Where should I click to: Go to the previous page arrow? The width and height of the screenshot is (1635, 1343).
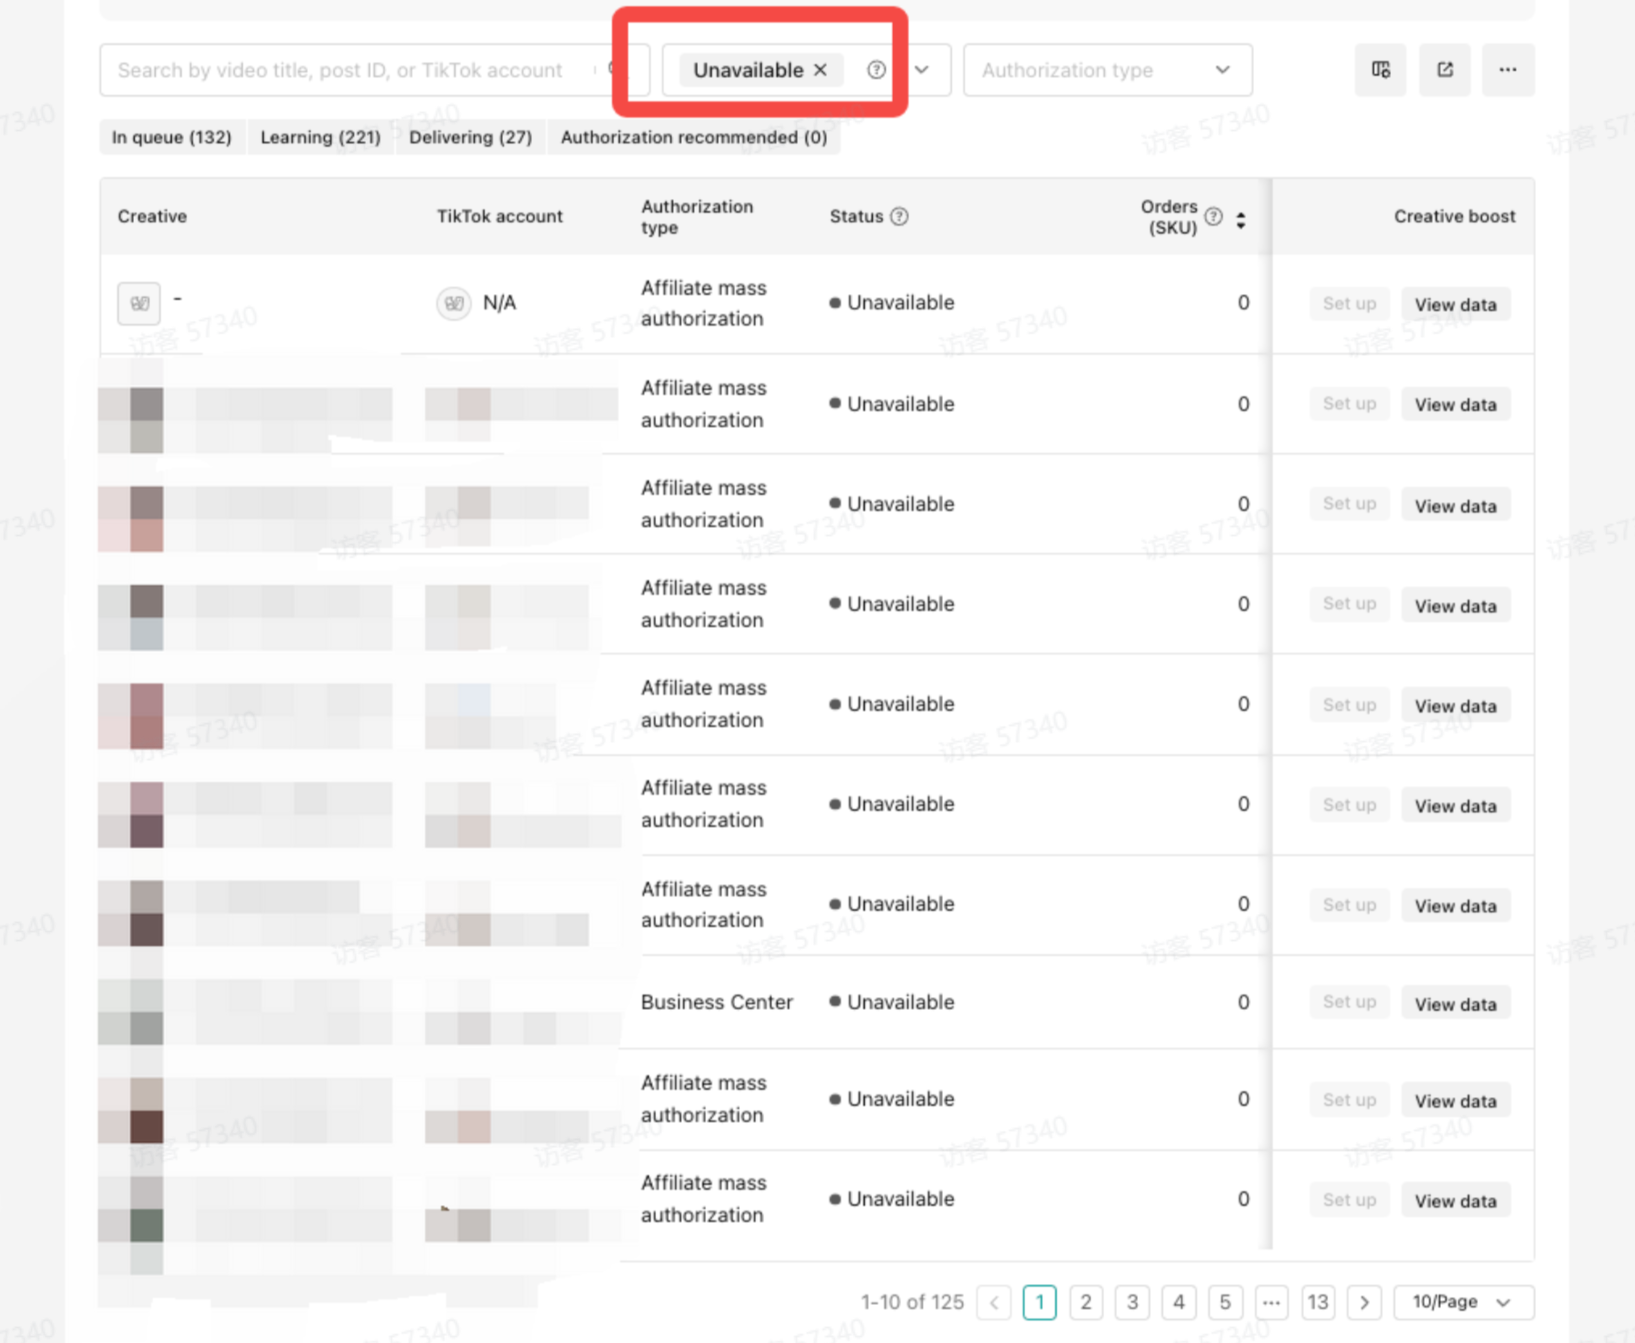pyautogui.click(x=994, y=1302)
